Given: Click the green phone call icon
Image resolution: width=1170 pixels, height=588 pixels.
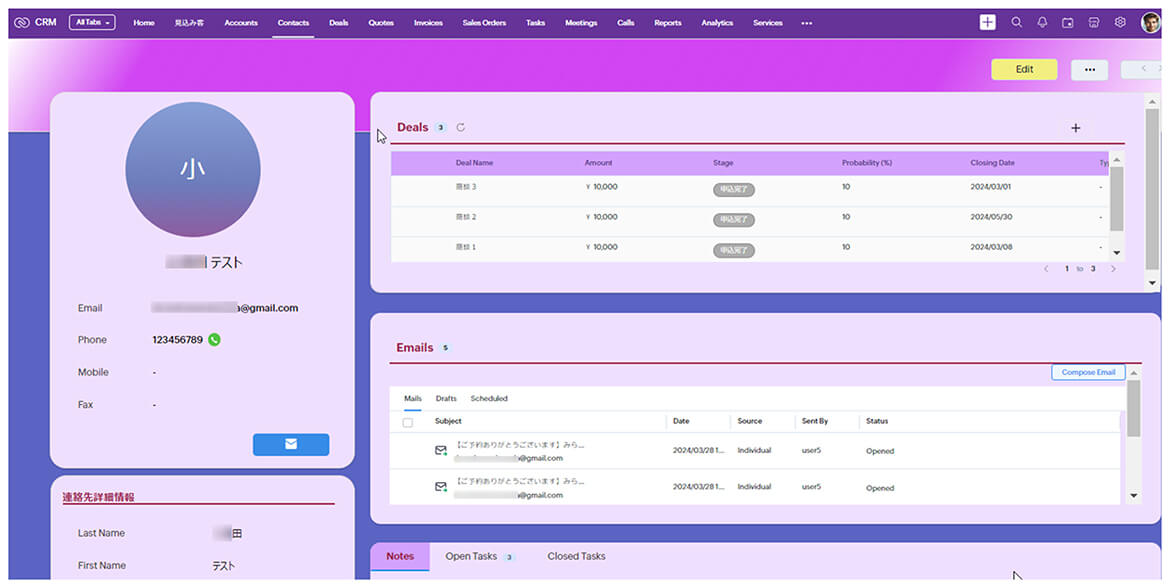Looking at the screenshot, I should click(x=214, y=340).
